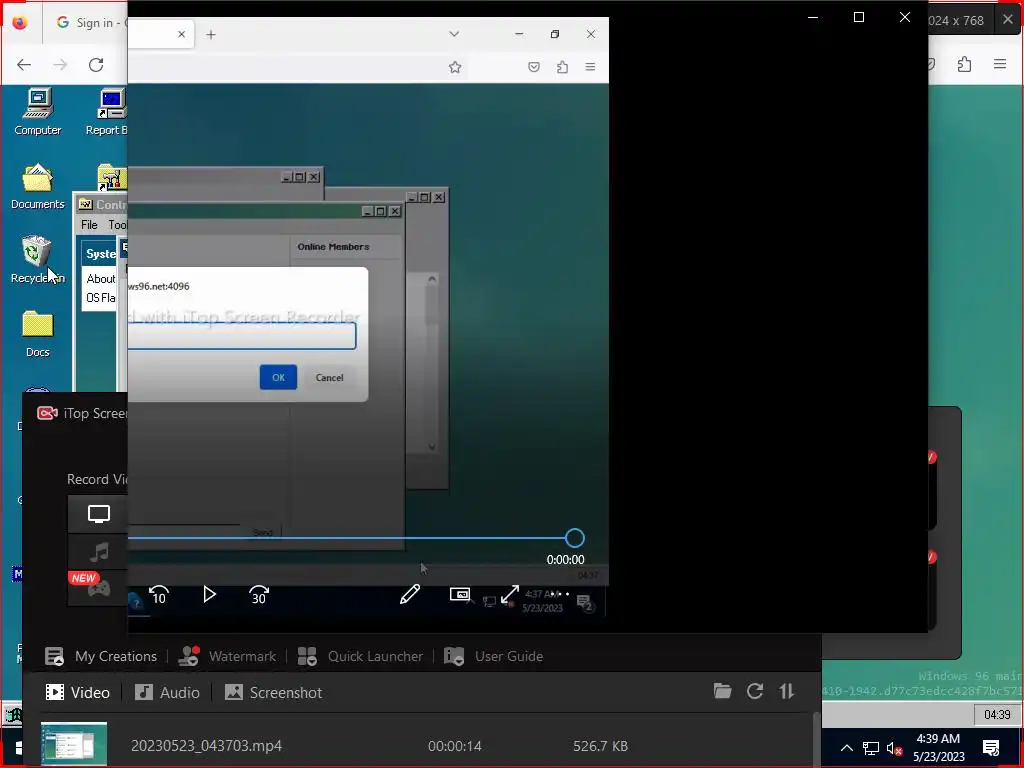Skip forward 30 seconds in the player

[x=259, y=594]
